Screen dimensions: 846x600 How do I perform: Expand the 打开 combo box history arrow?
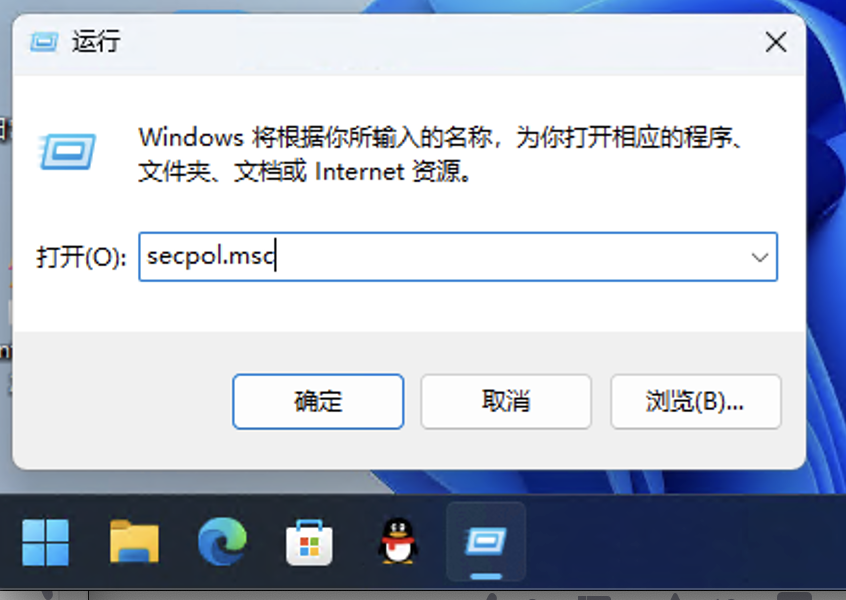point(760,257)
